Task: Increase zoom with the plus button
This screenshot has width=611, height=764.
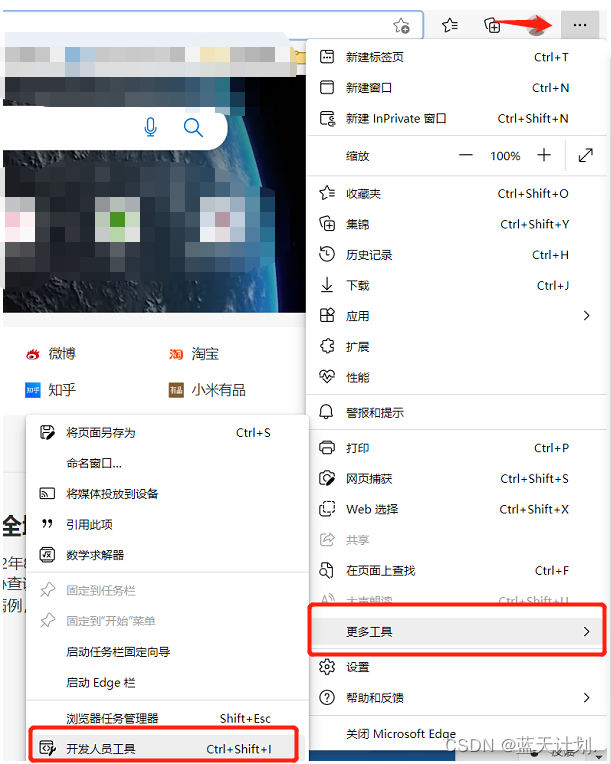Action: (x=544, y=155)
